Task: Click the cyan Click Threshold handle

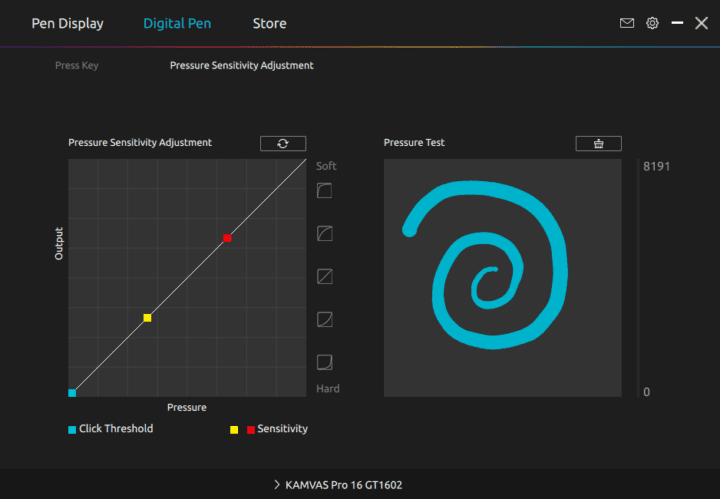Action: click(72, 393)
